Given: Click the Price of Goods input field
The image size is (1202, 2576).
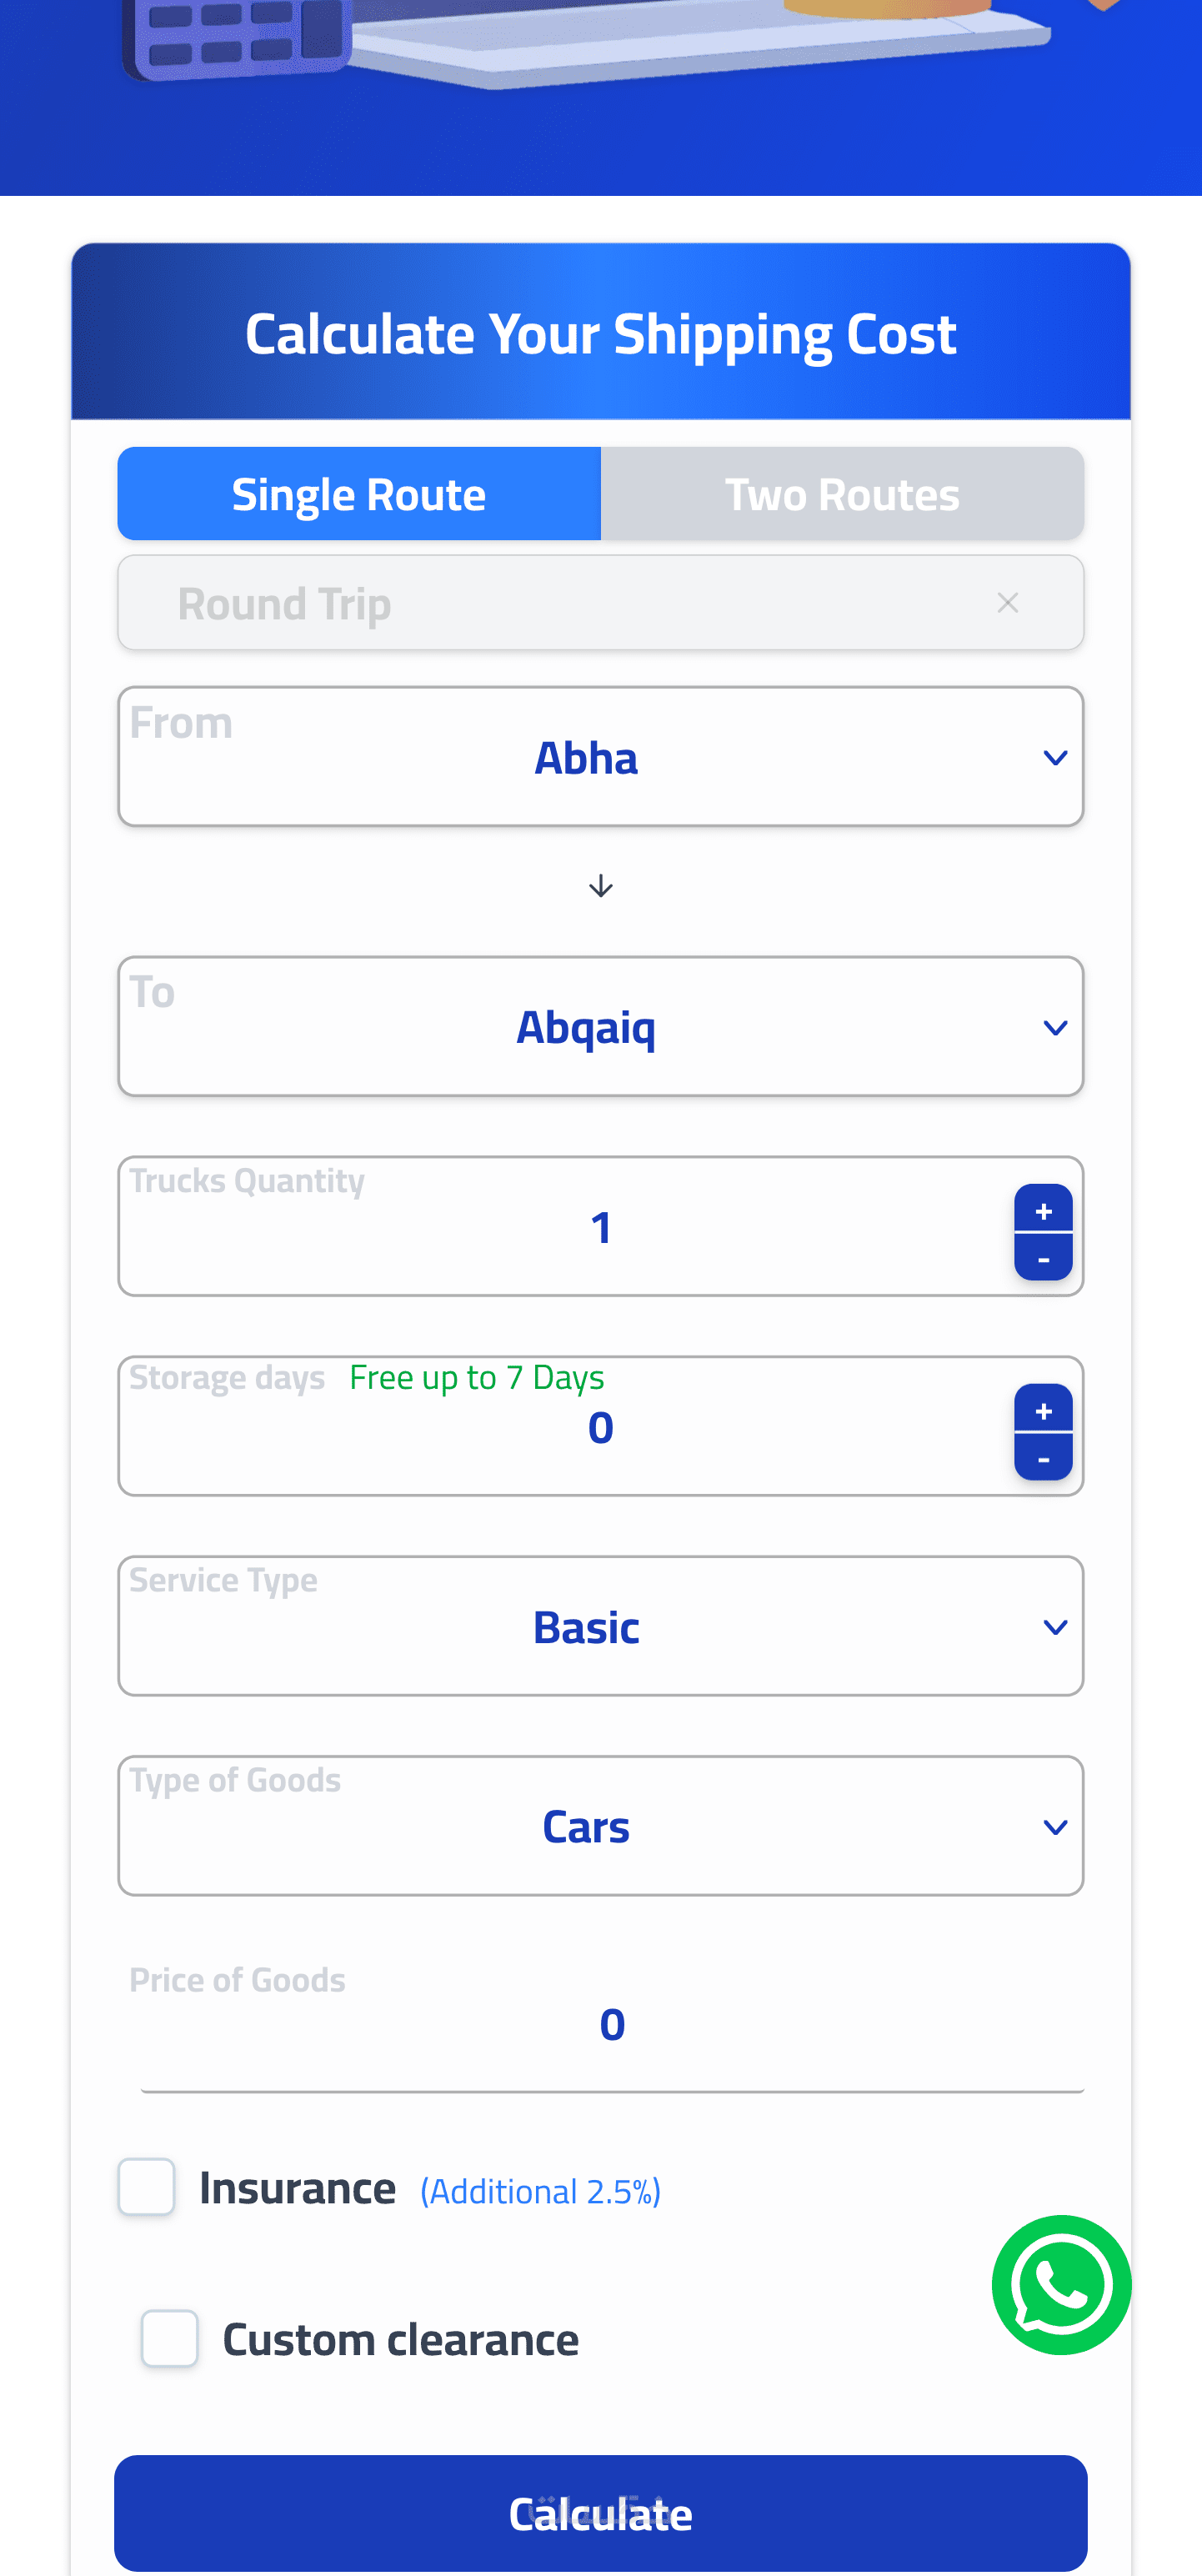Looking at the screenshot, I should pyautogui.click(x=611, y=2025).
